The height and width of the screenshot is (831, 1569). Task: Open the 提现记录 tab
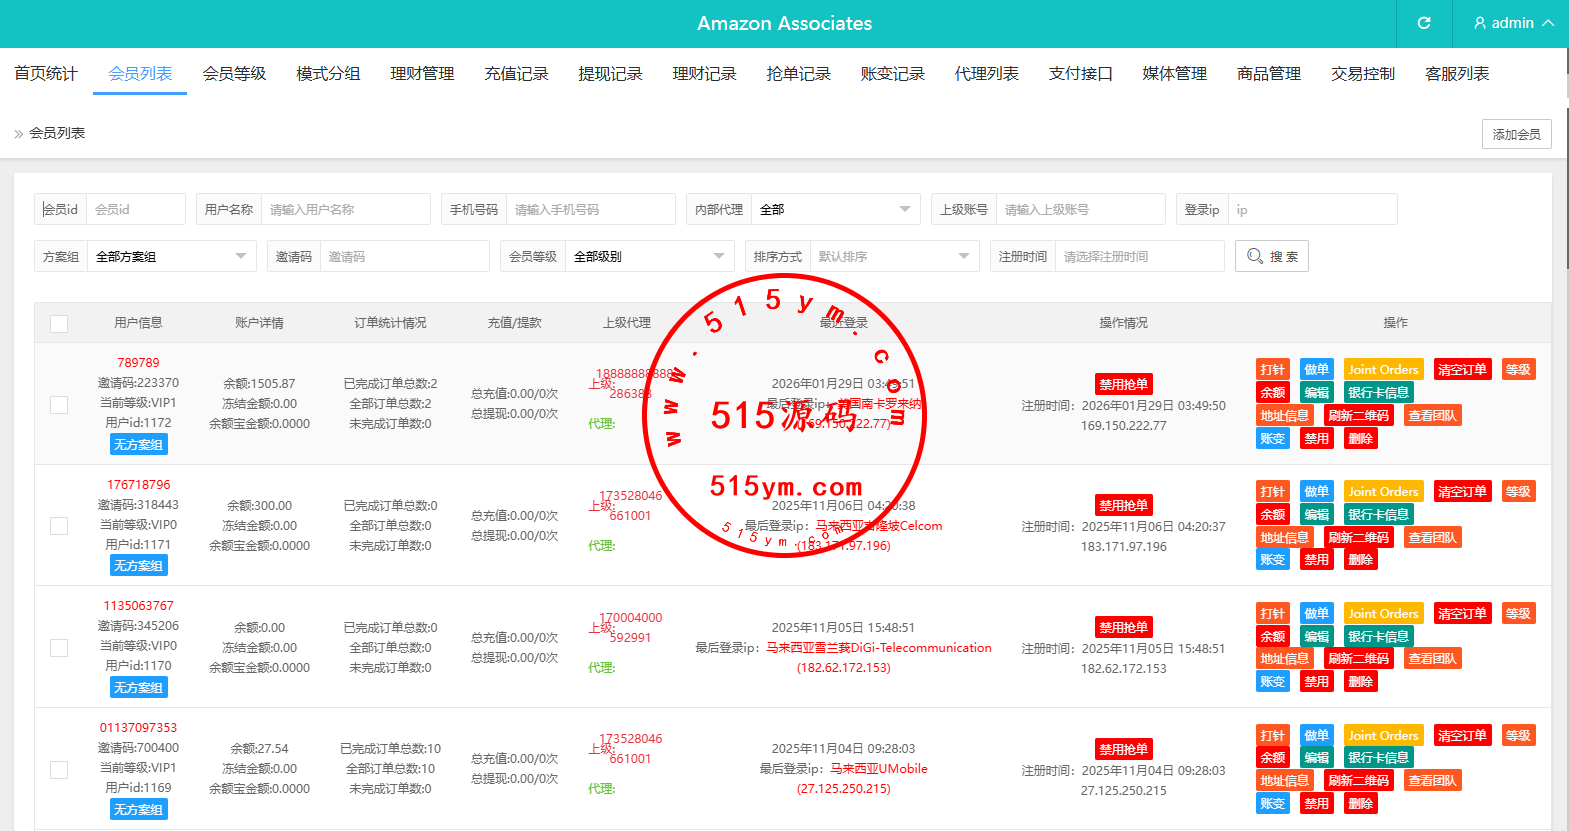(x=610, y=74)
